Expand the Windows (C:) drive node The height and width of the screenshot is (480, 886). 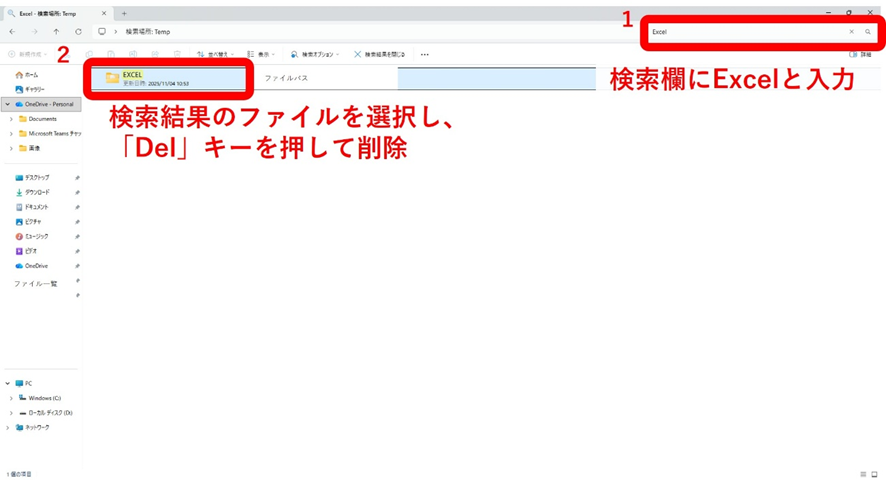pos(12,398)
